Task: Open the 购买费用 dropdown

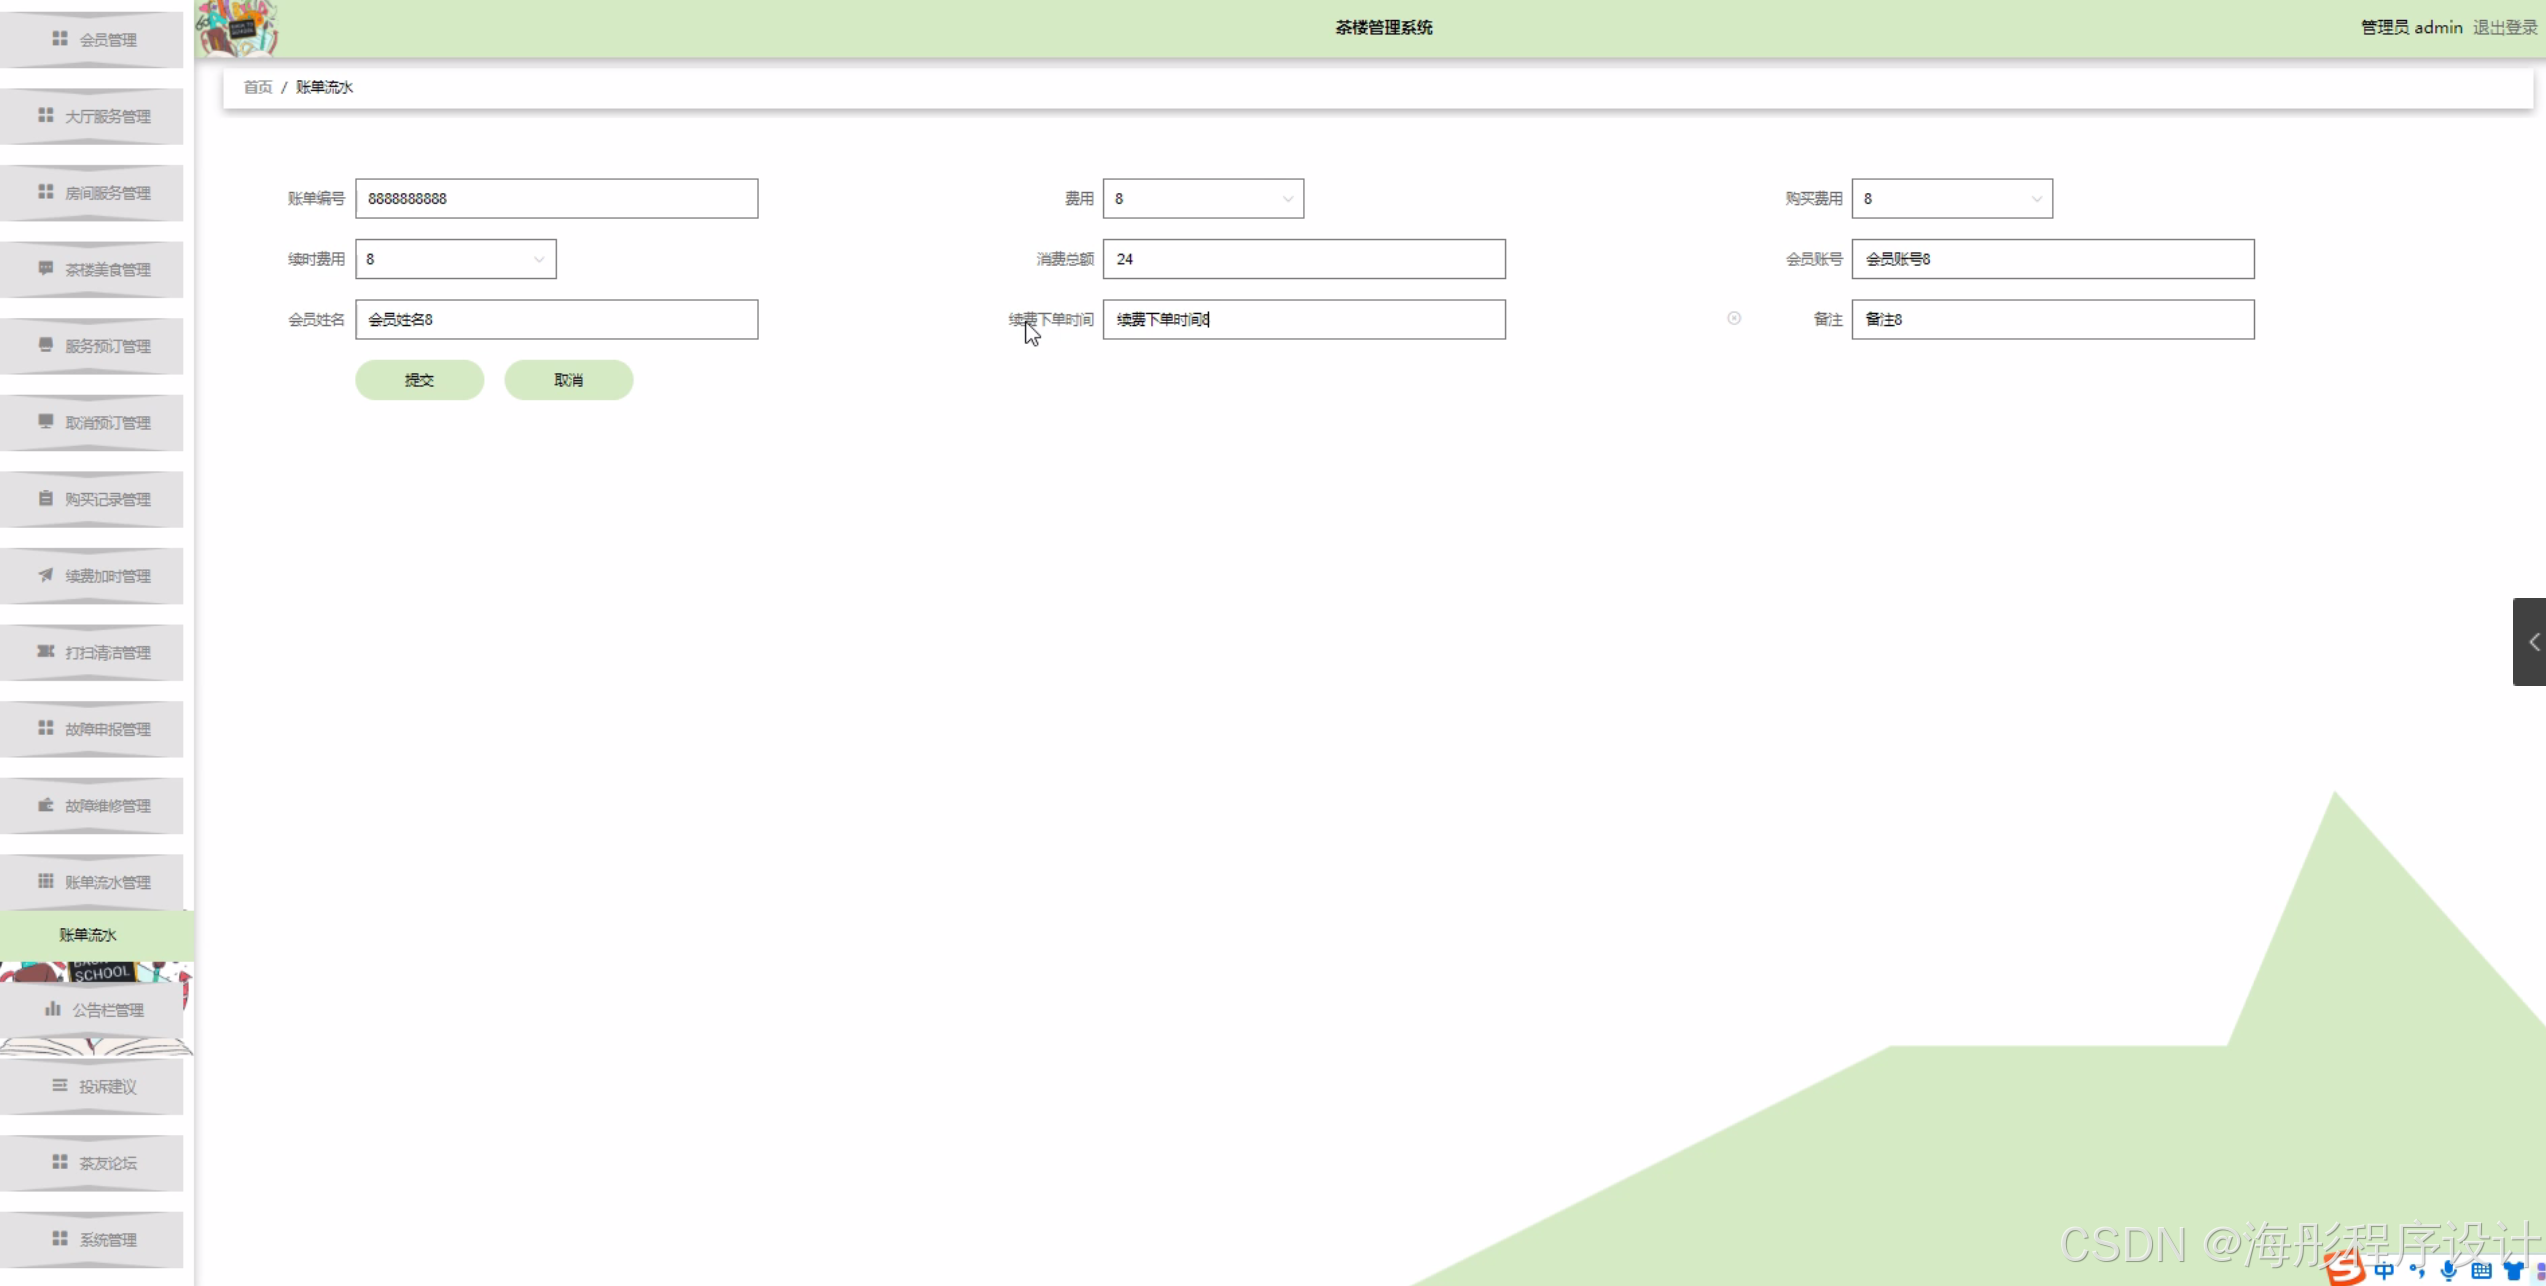Action: (x=1951, y=199)
